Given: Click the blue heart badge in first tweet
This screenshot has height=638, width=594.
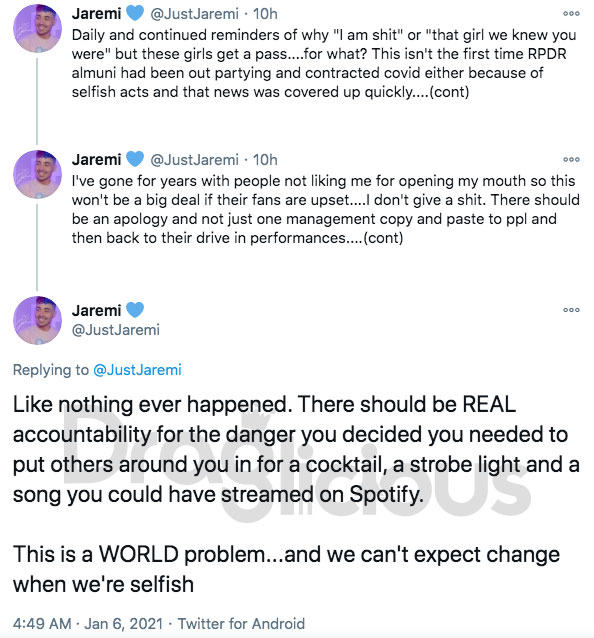Looking at the screenshot, I should pyautogui.click(x=135, y=13).
